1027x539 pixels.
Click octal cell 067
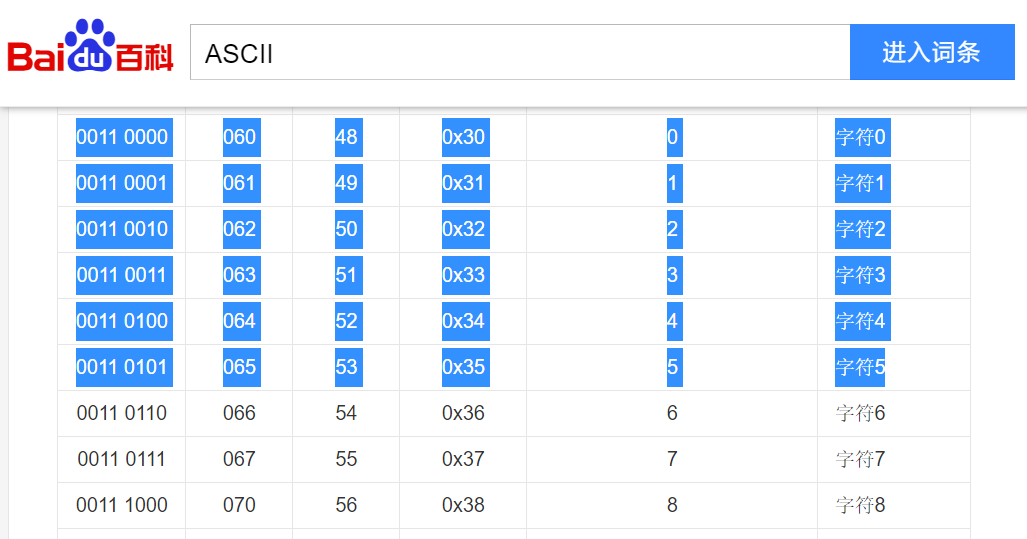[239, 459]
